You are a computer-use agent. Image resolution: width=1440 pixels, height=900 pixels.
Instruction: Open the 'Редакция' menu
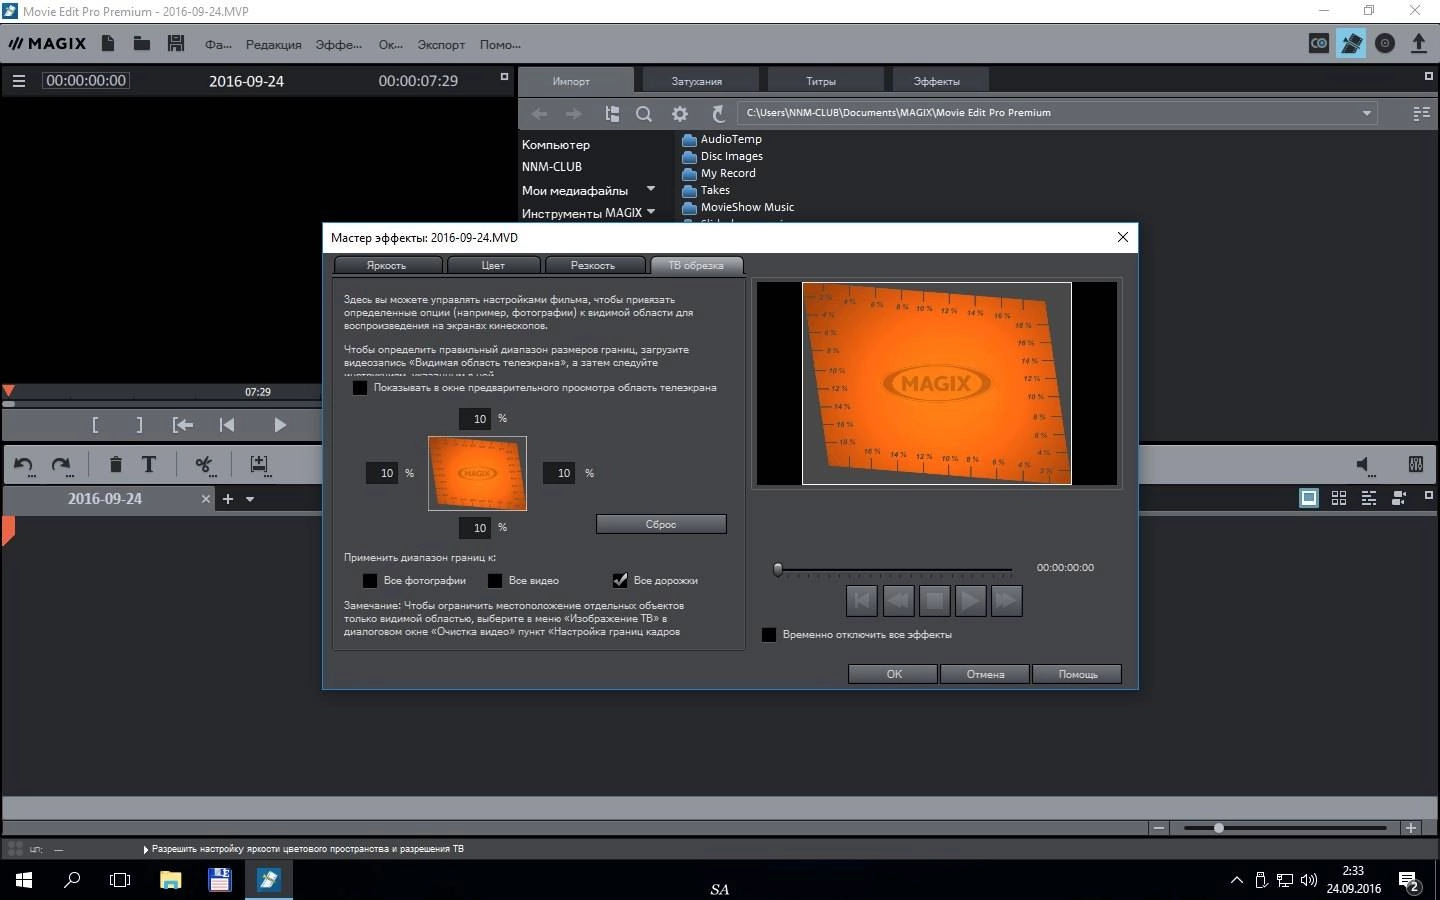click(273, 45)
